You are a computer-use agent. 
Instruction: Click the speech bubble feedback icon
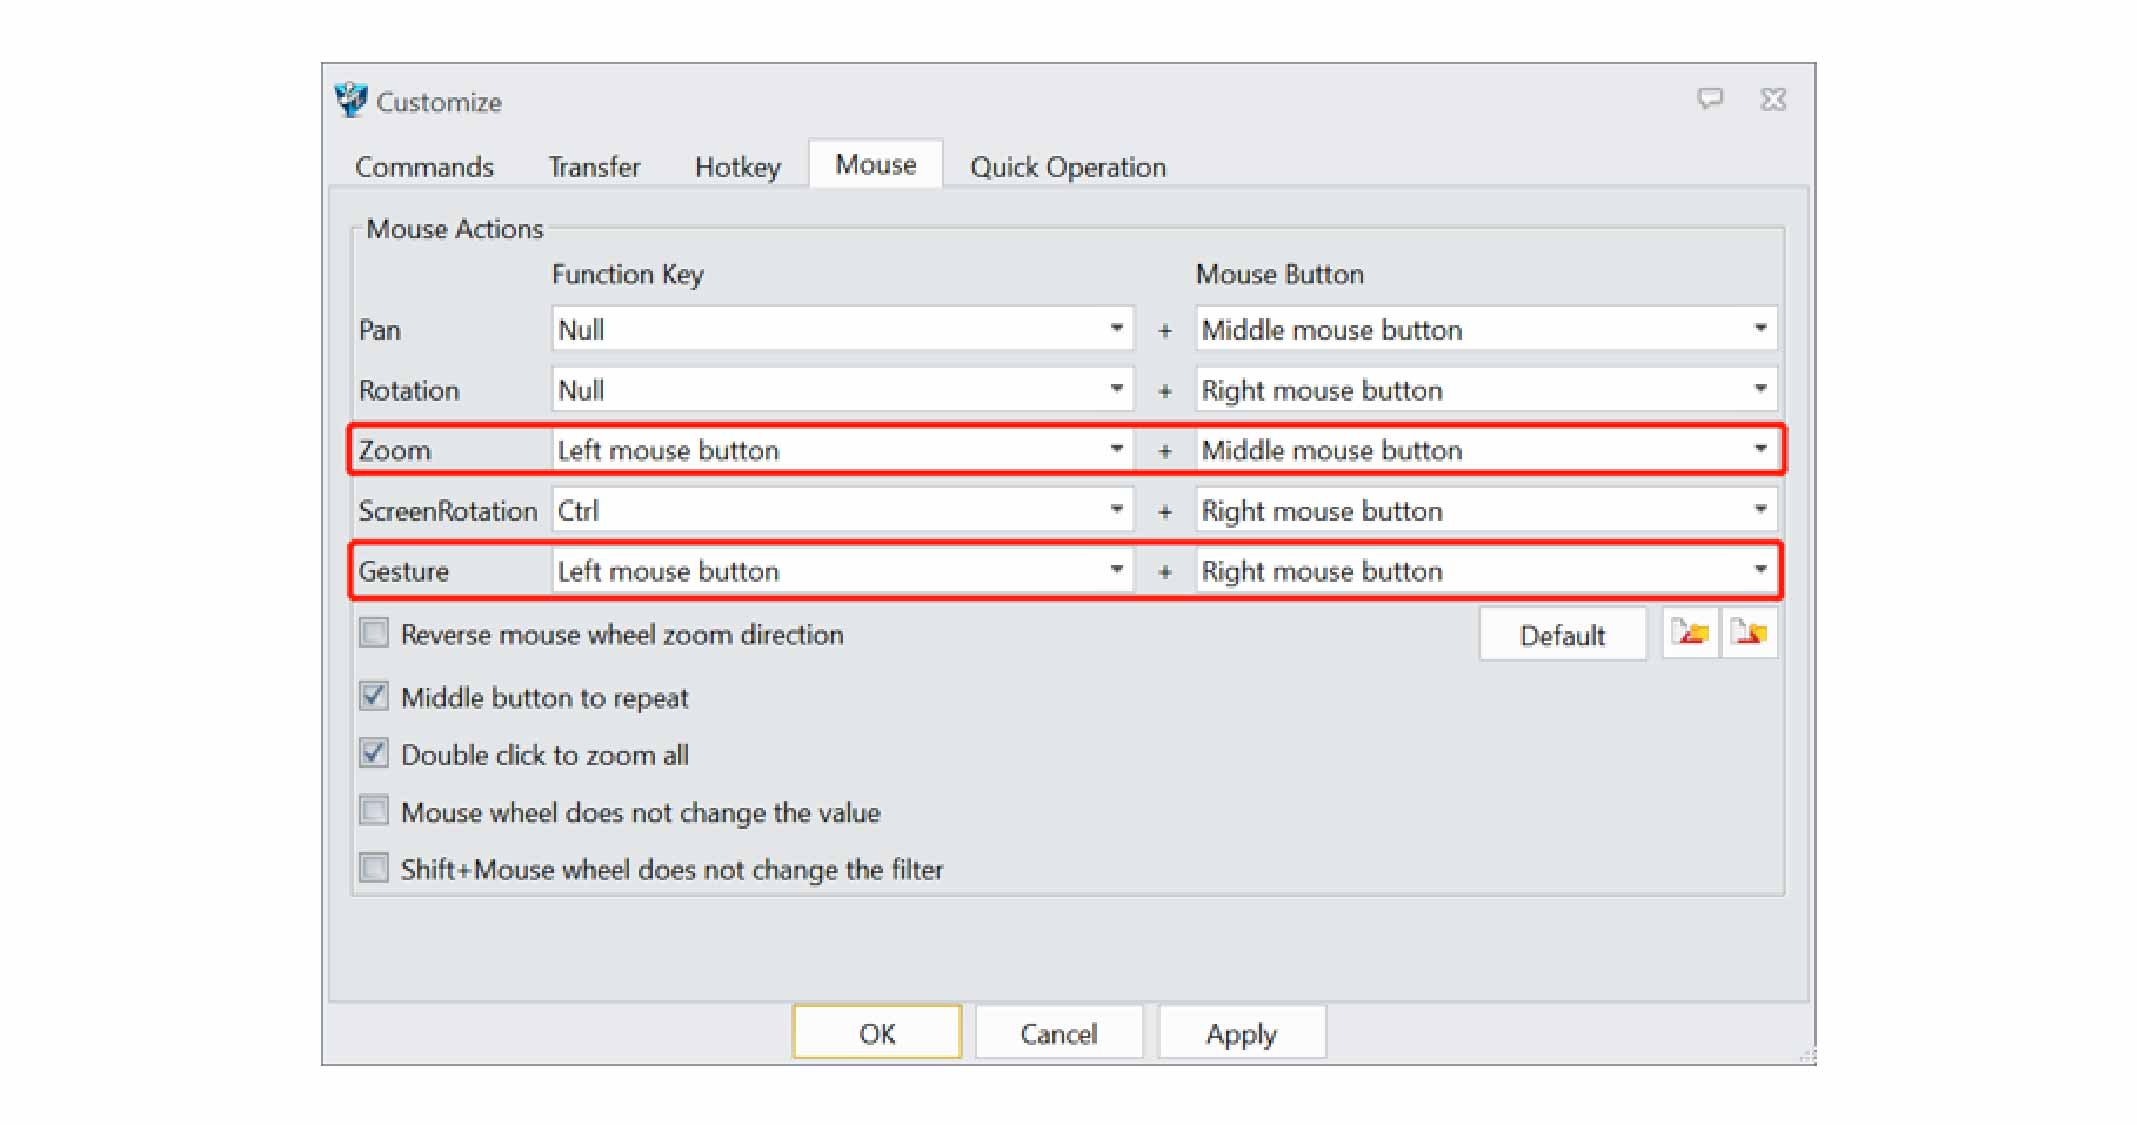1710,99
